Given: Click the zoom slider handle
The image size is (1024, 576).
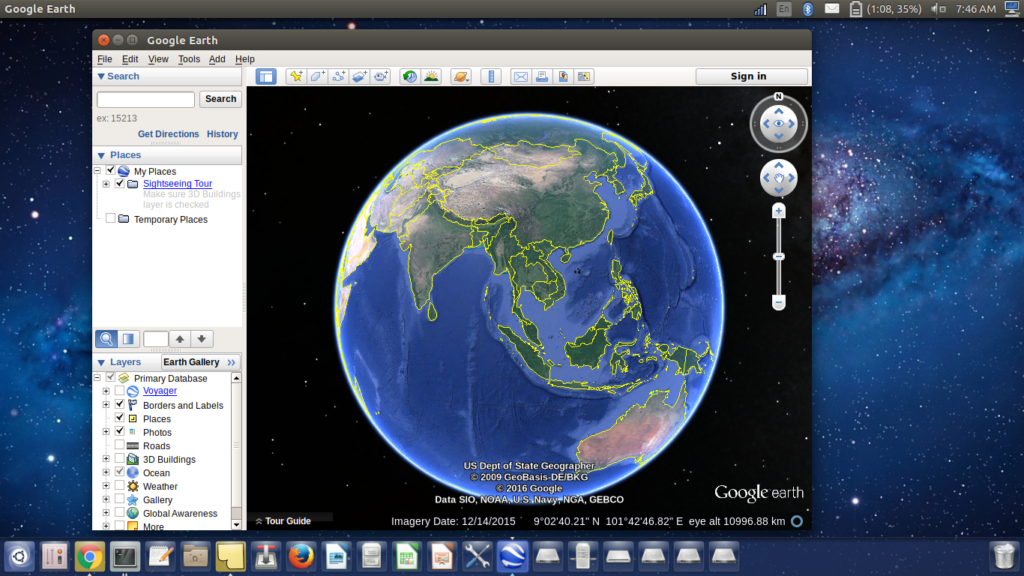Looking at the screenshot, I should coord(779,257).
